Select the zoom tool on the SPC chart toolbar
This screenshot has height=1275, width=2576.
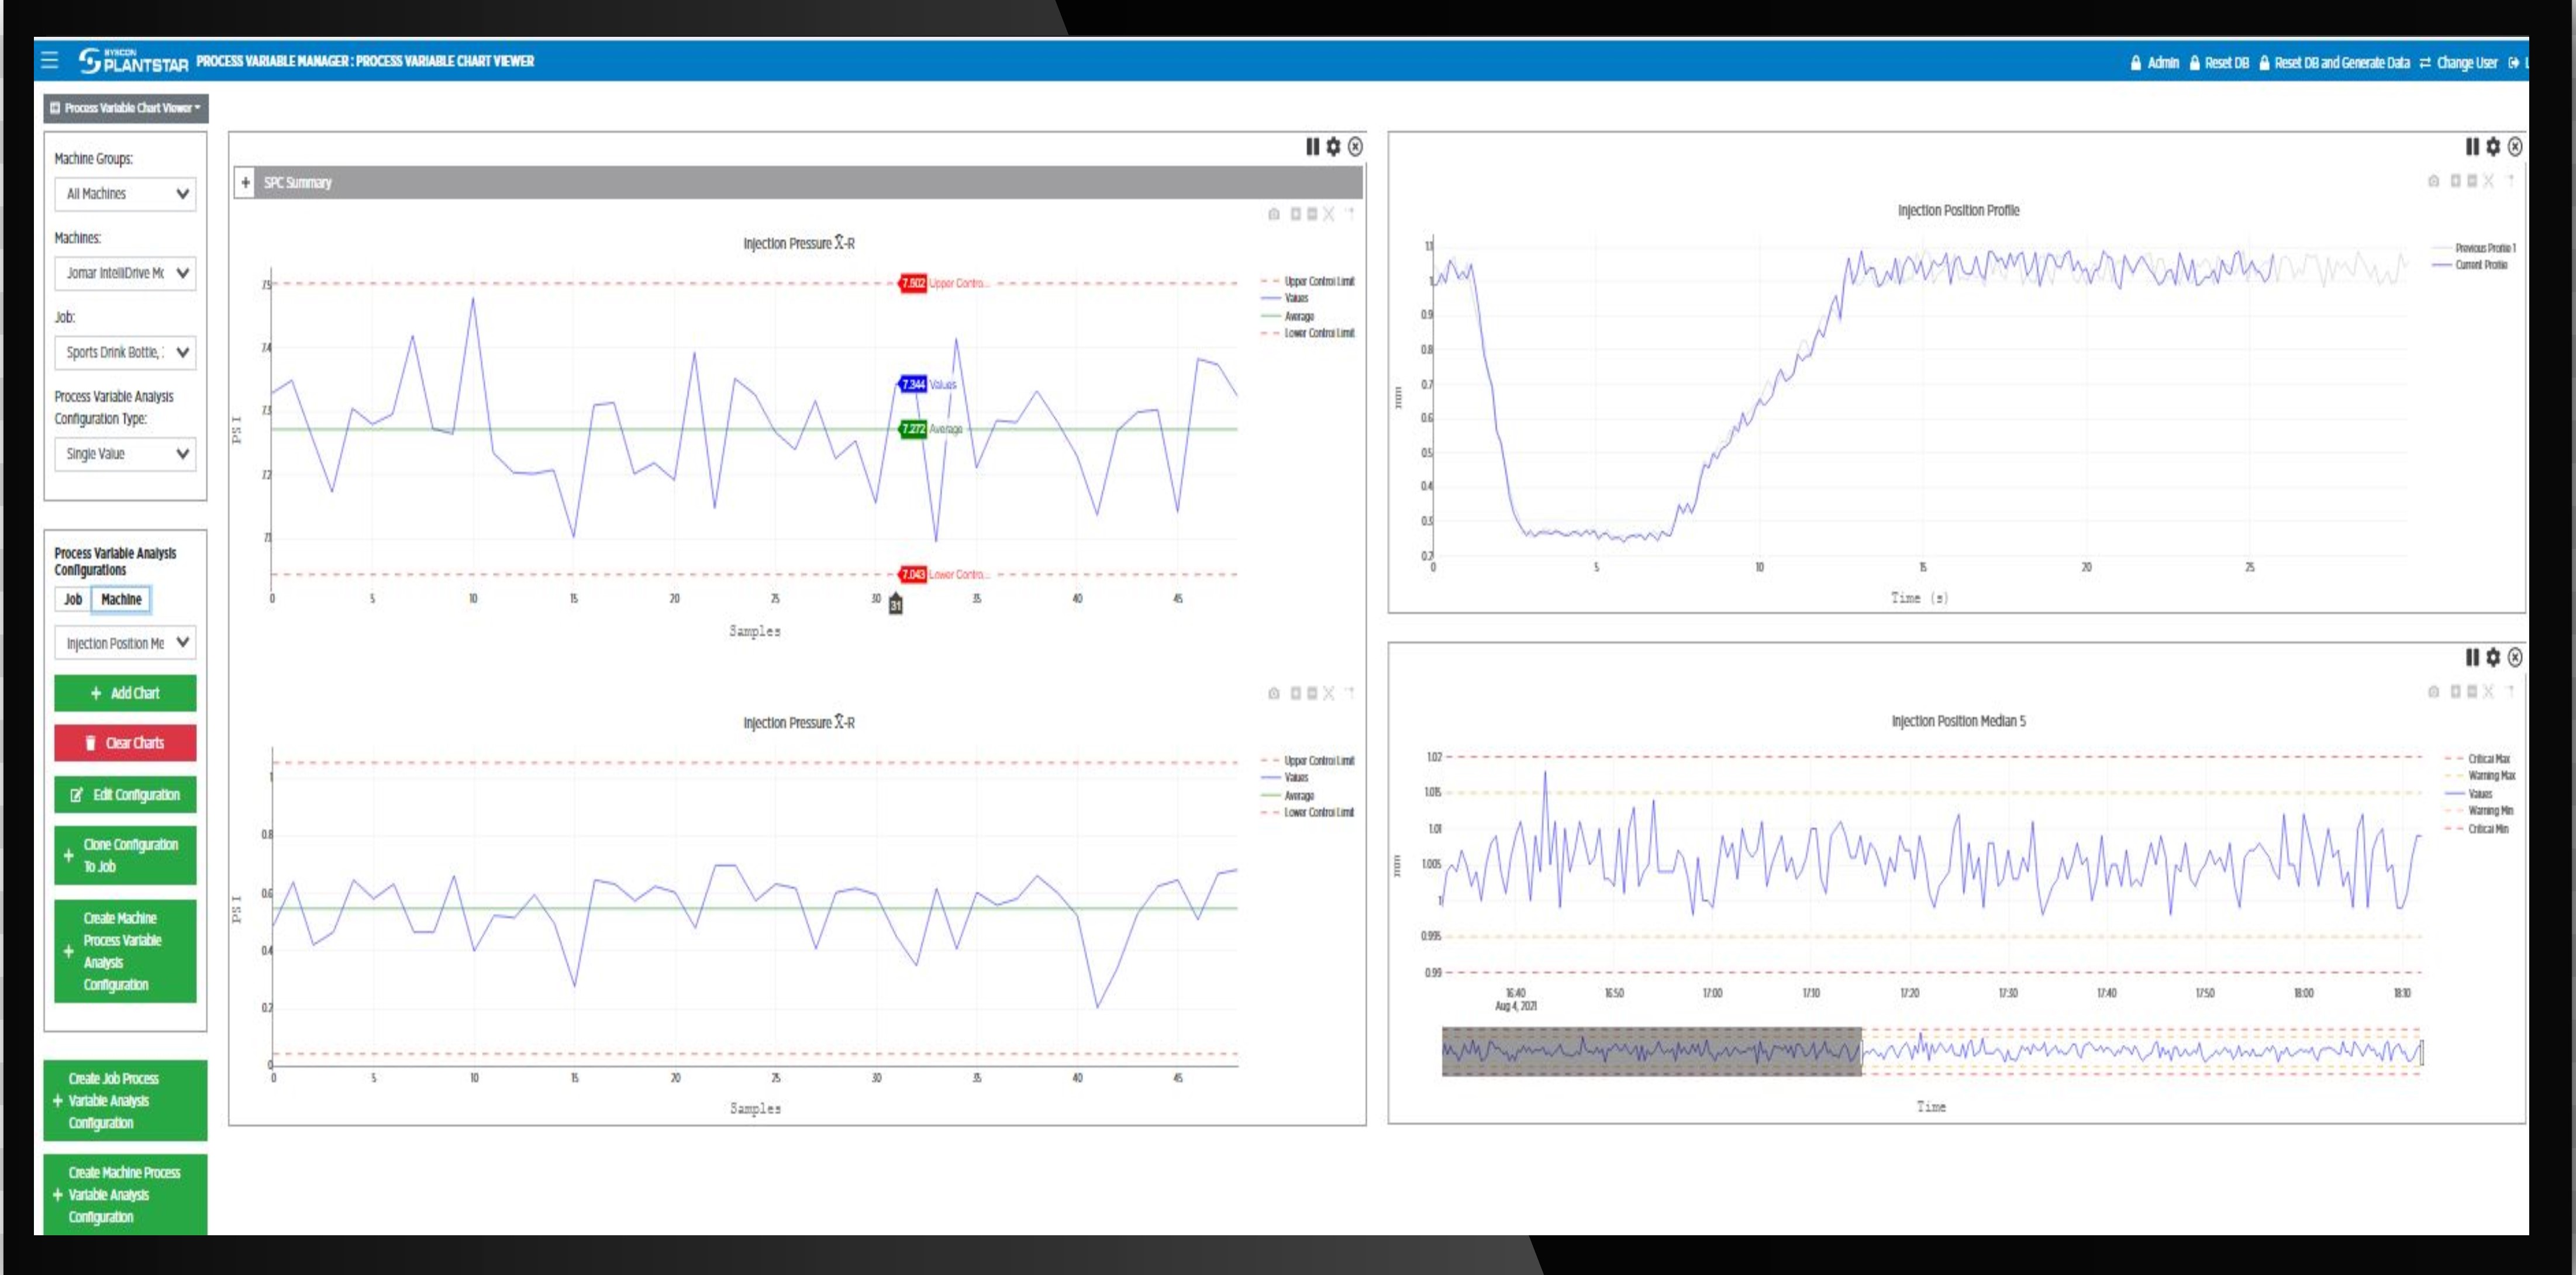1295,213
